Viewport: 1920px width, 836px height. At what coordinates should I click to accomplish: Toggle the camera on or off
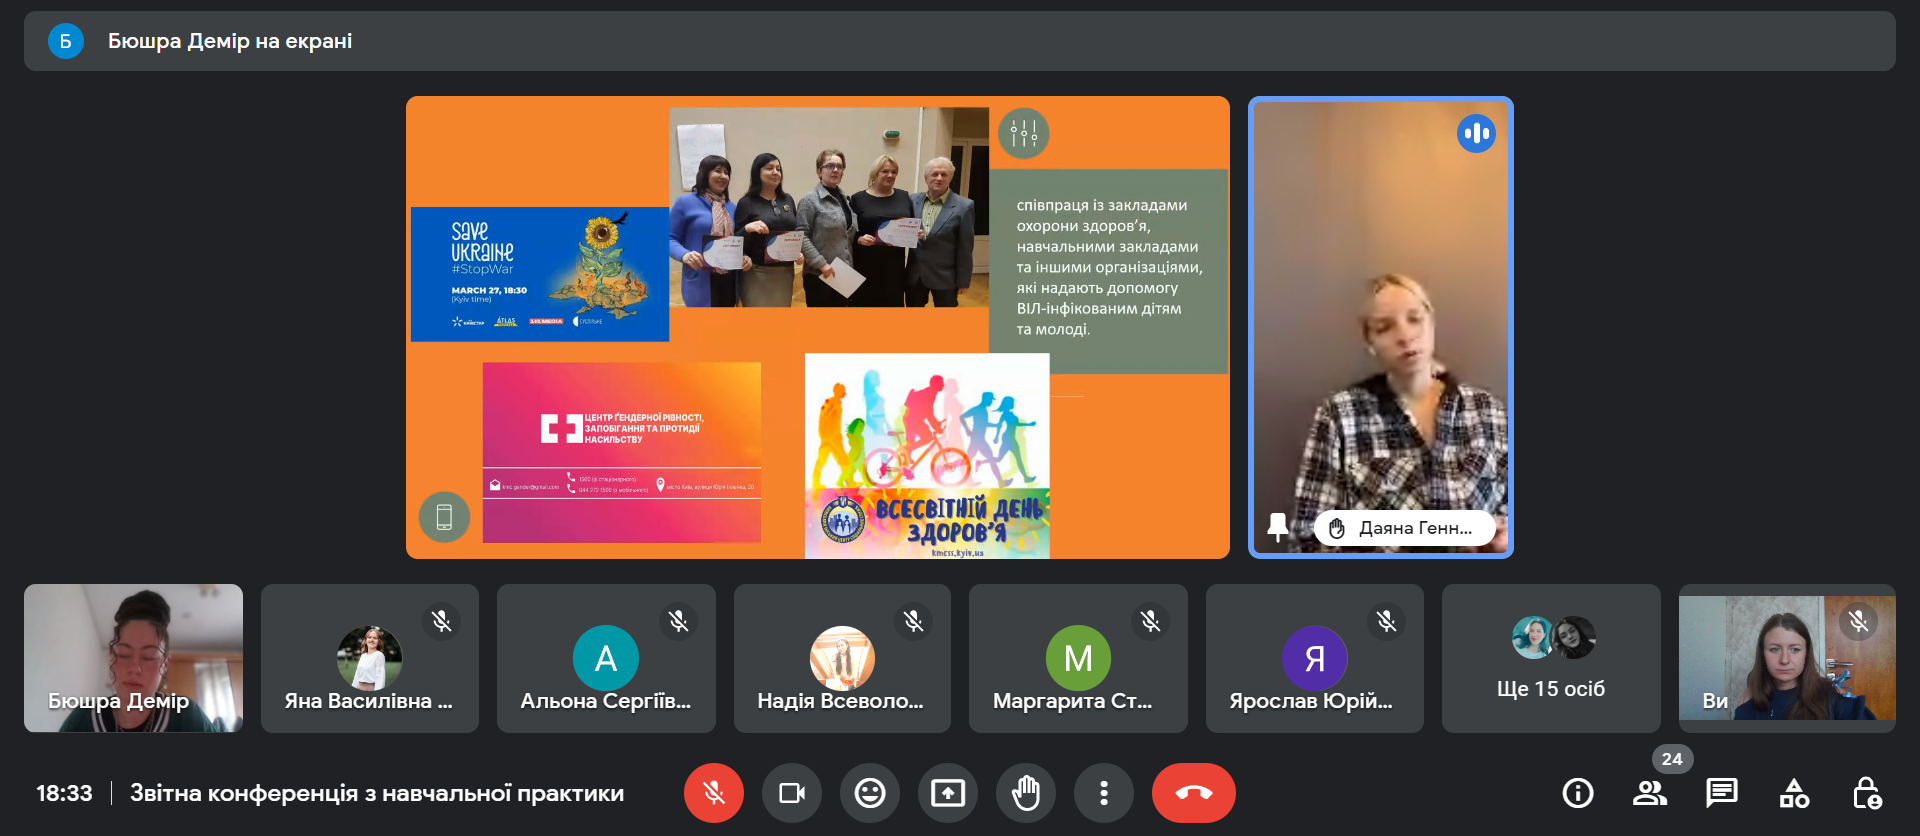791,793
